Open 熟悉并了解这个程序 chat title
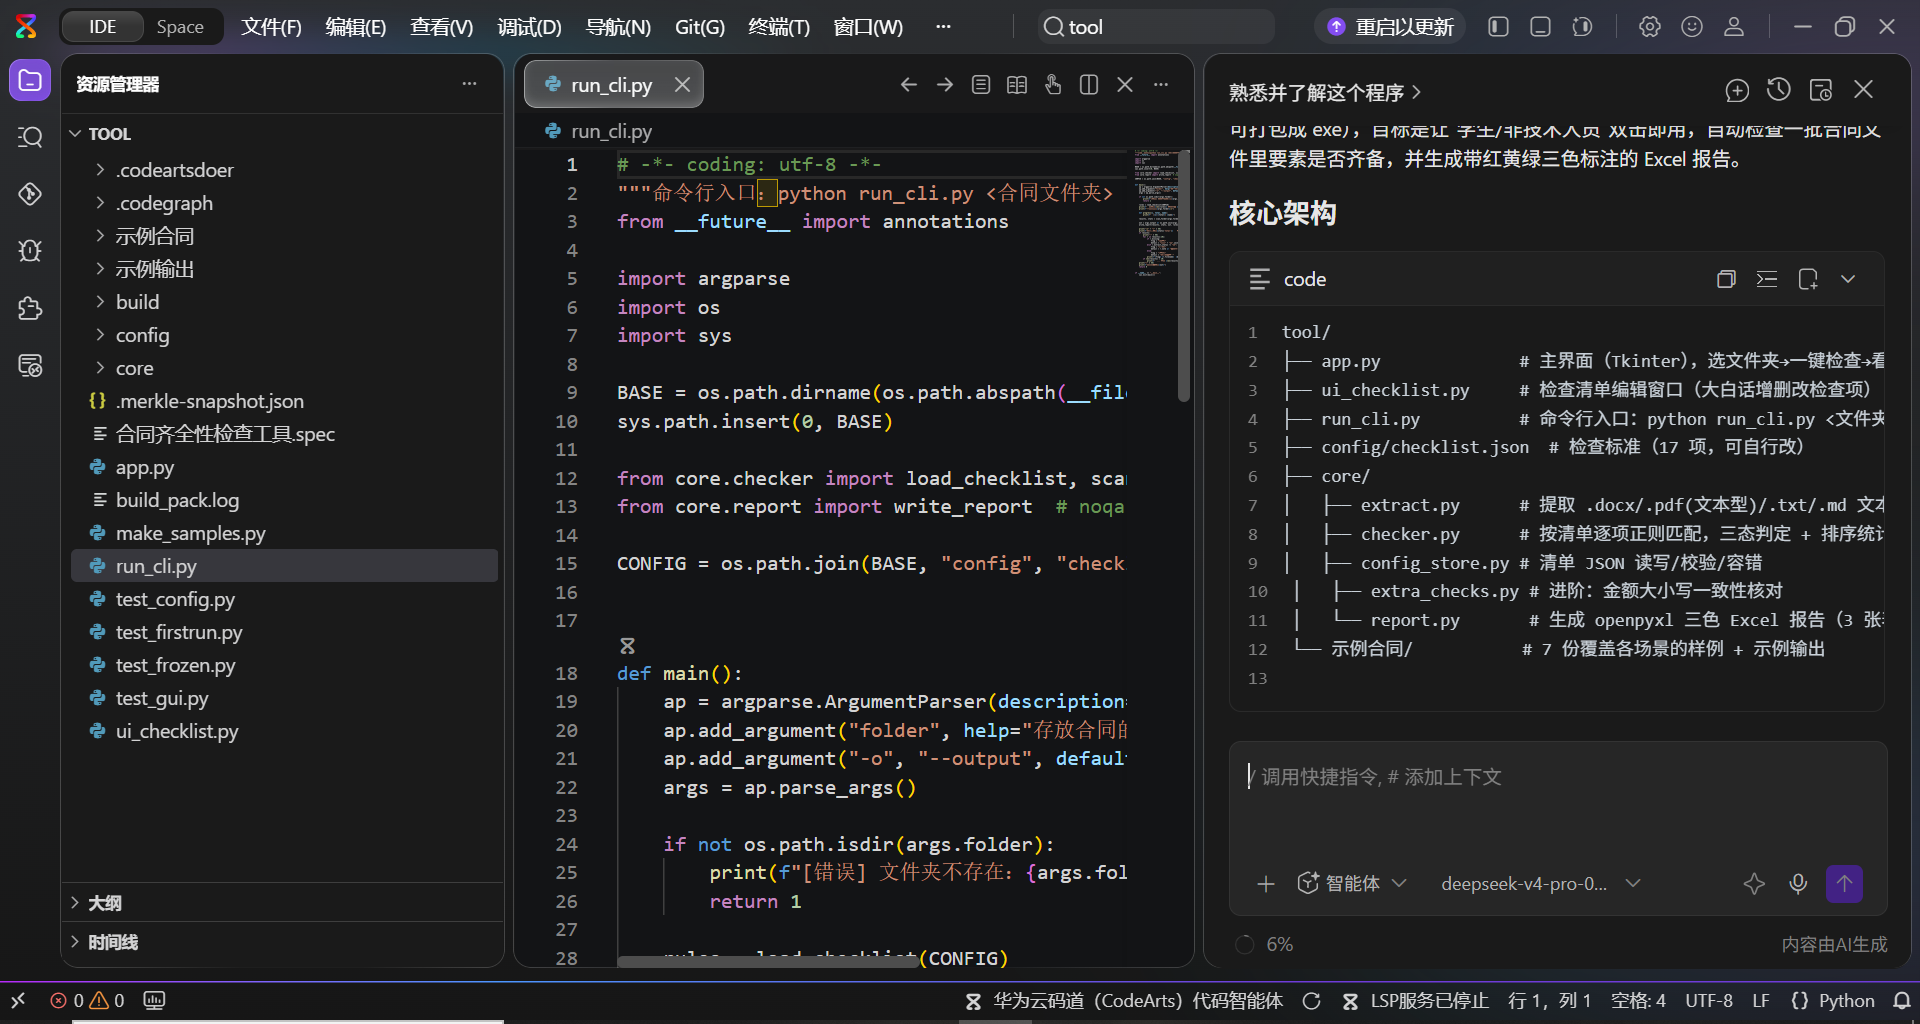 click(1325, 93)
